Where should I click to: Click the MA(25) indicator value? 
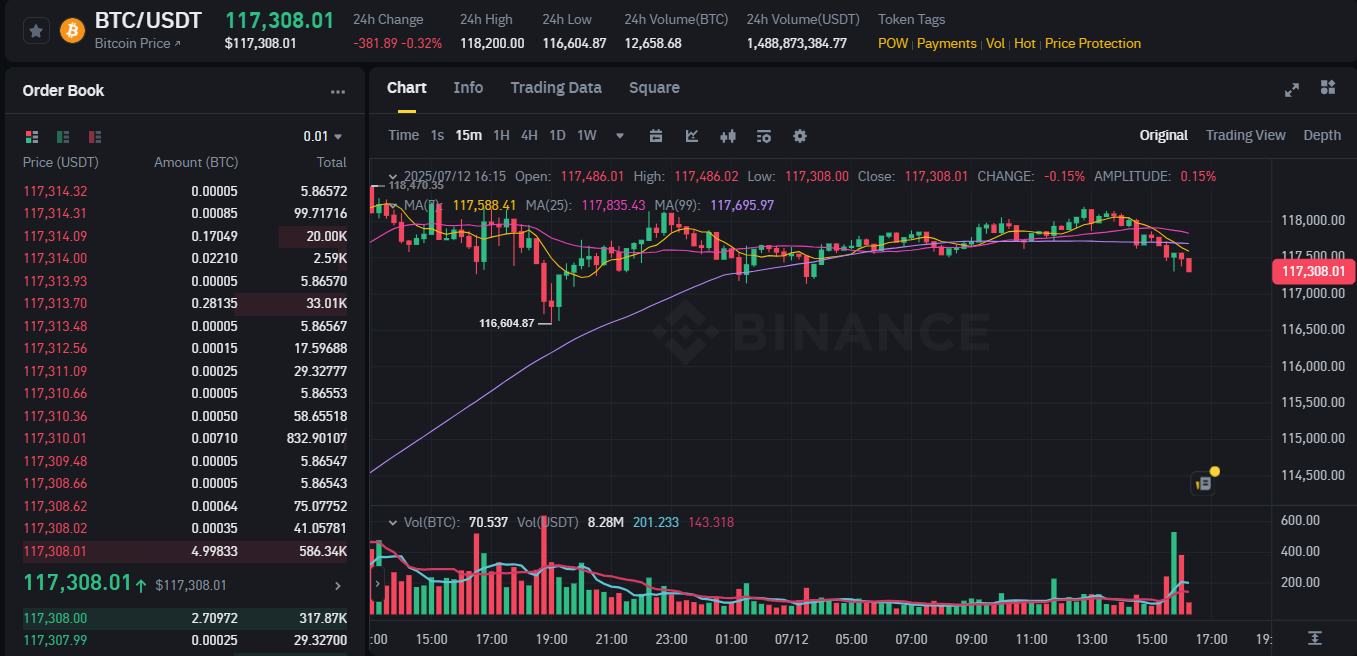point(613,205)
